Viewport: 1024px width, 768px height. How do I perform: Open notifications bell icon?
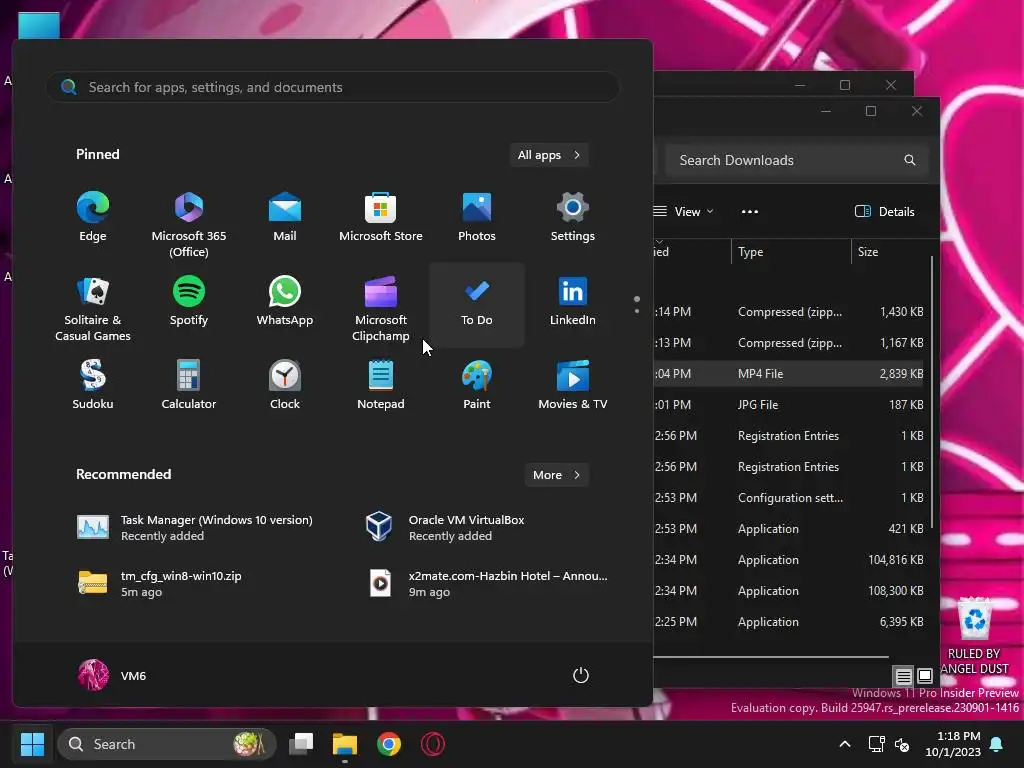click(x=997, y=744)
